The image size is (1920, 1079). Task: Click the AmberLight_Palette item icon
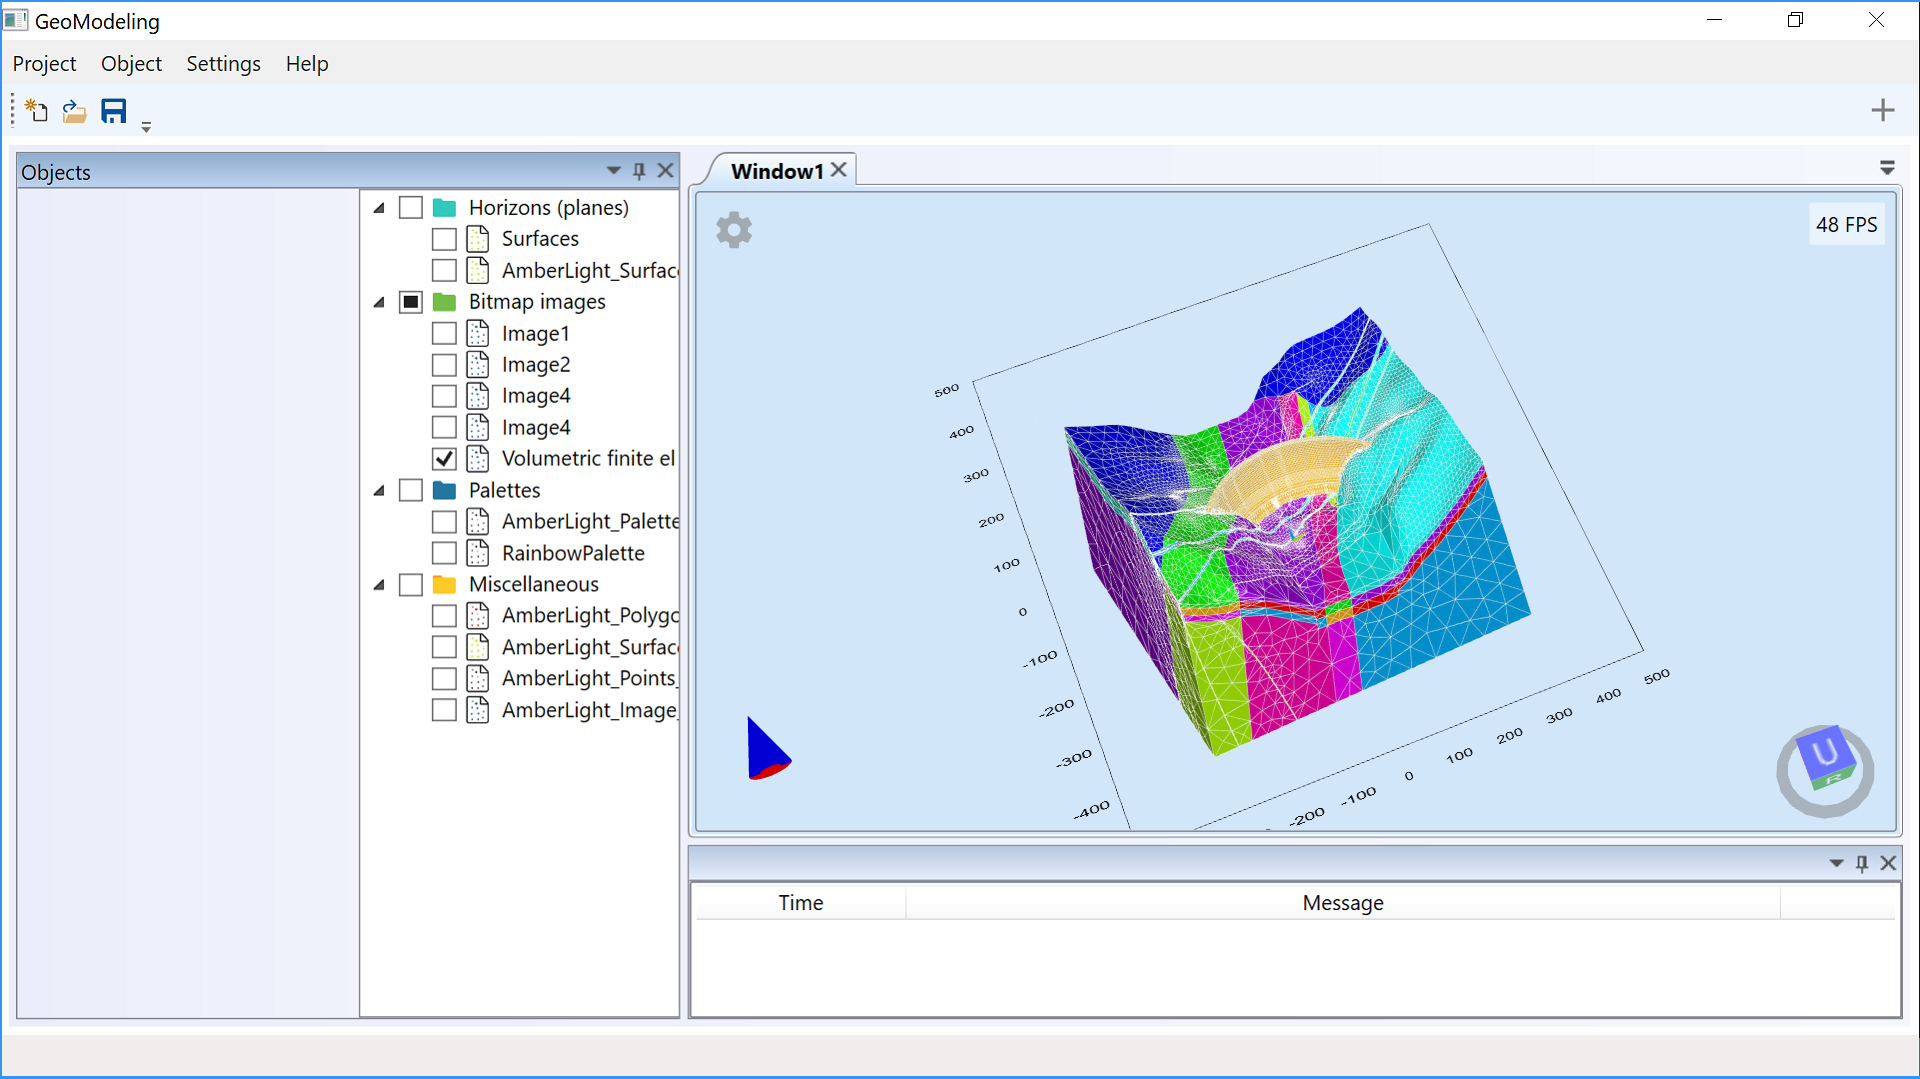pyautogui.click(x=478, y=521)
